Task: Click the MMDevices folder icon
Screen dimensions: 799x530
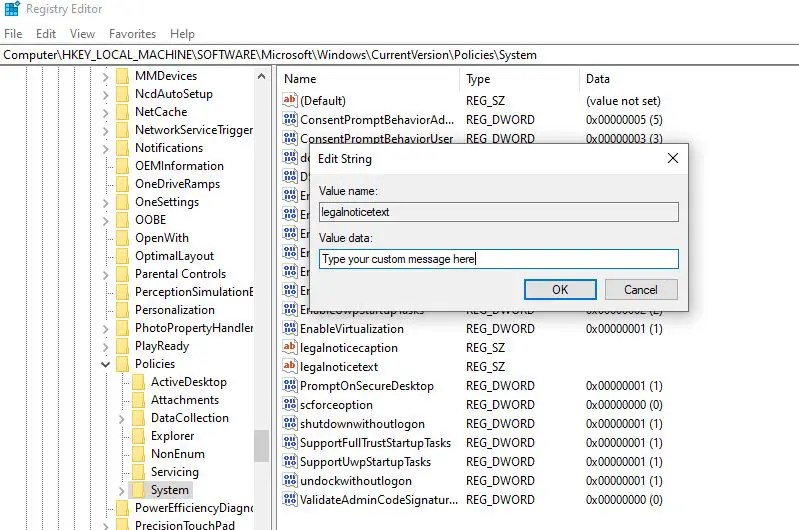Action: (122, 76)
